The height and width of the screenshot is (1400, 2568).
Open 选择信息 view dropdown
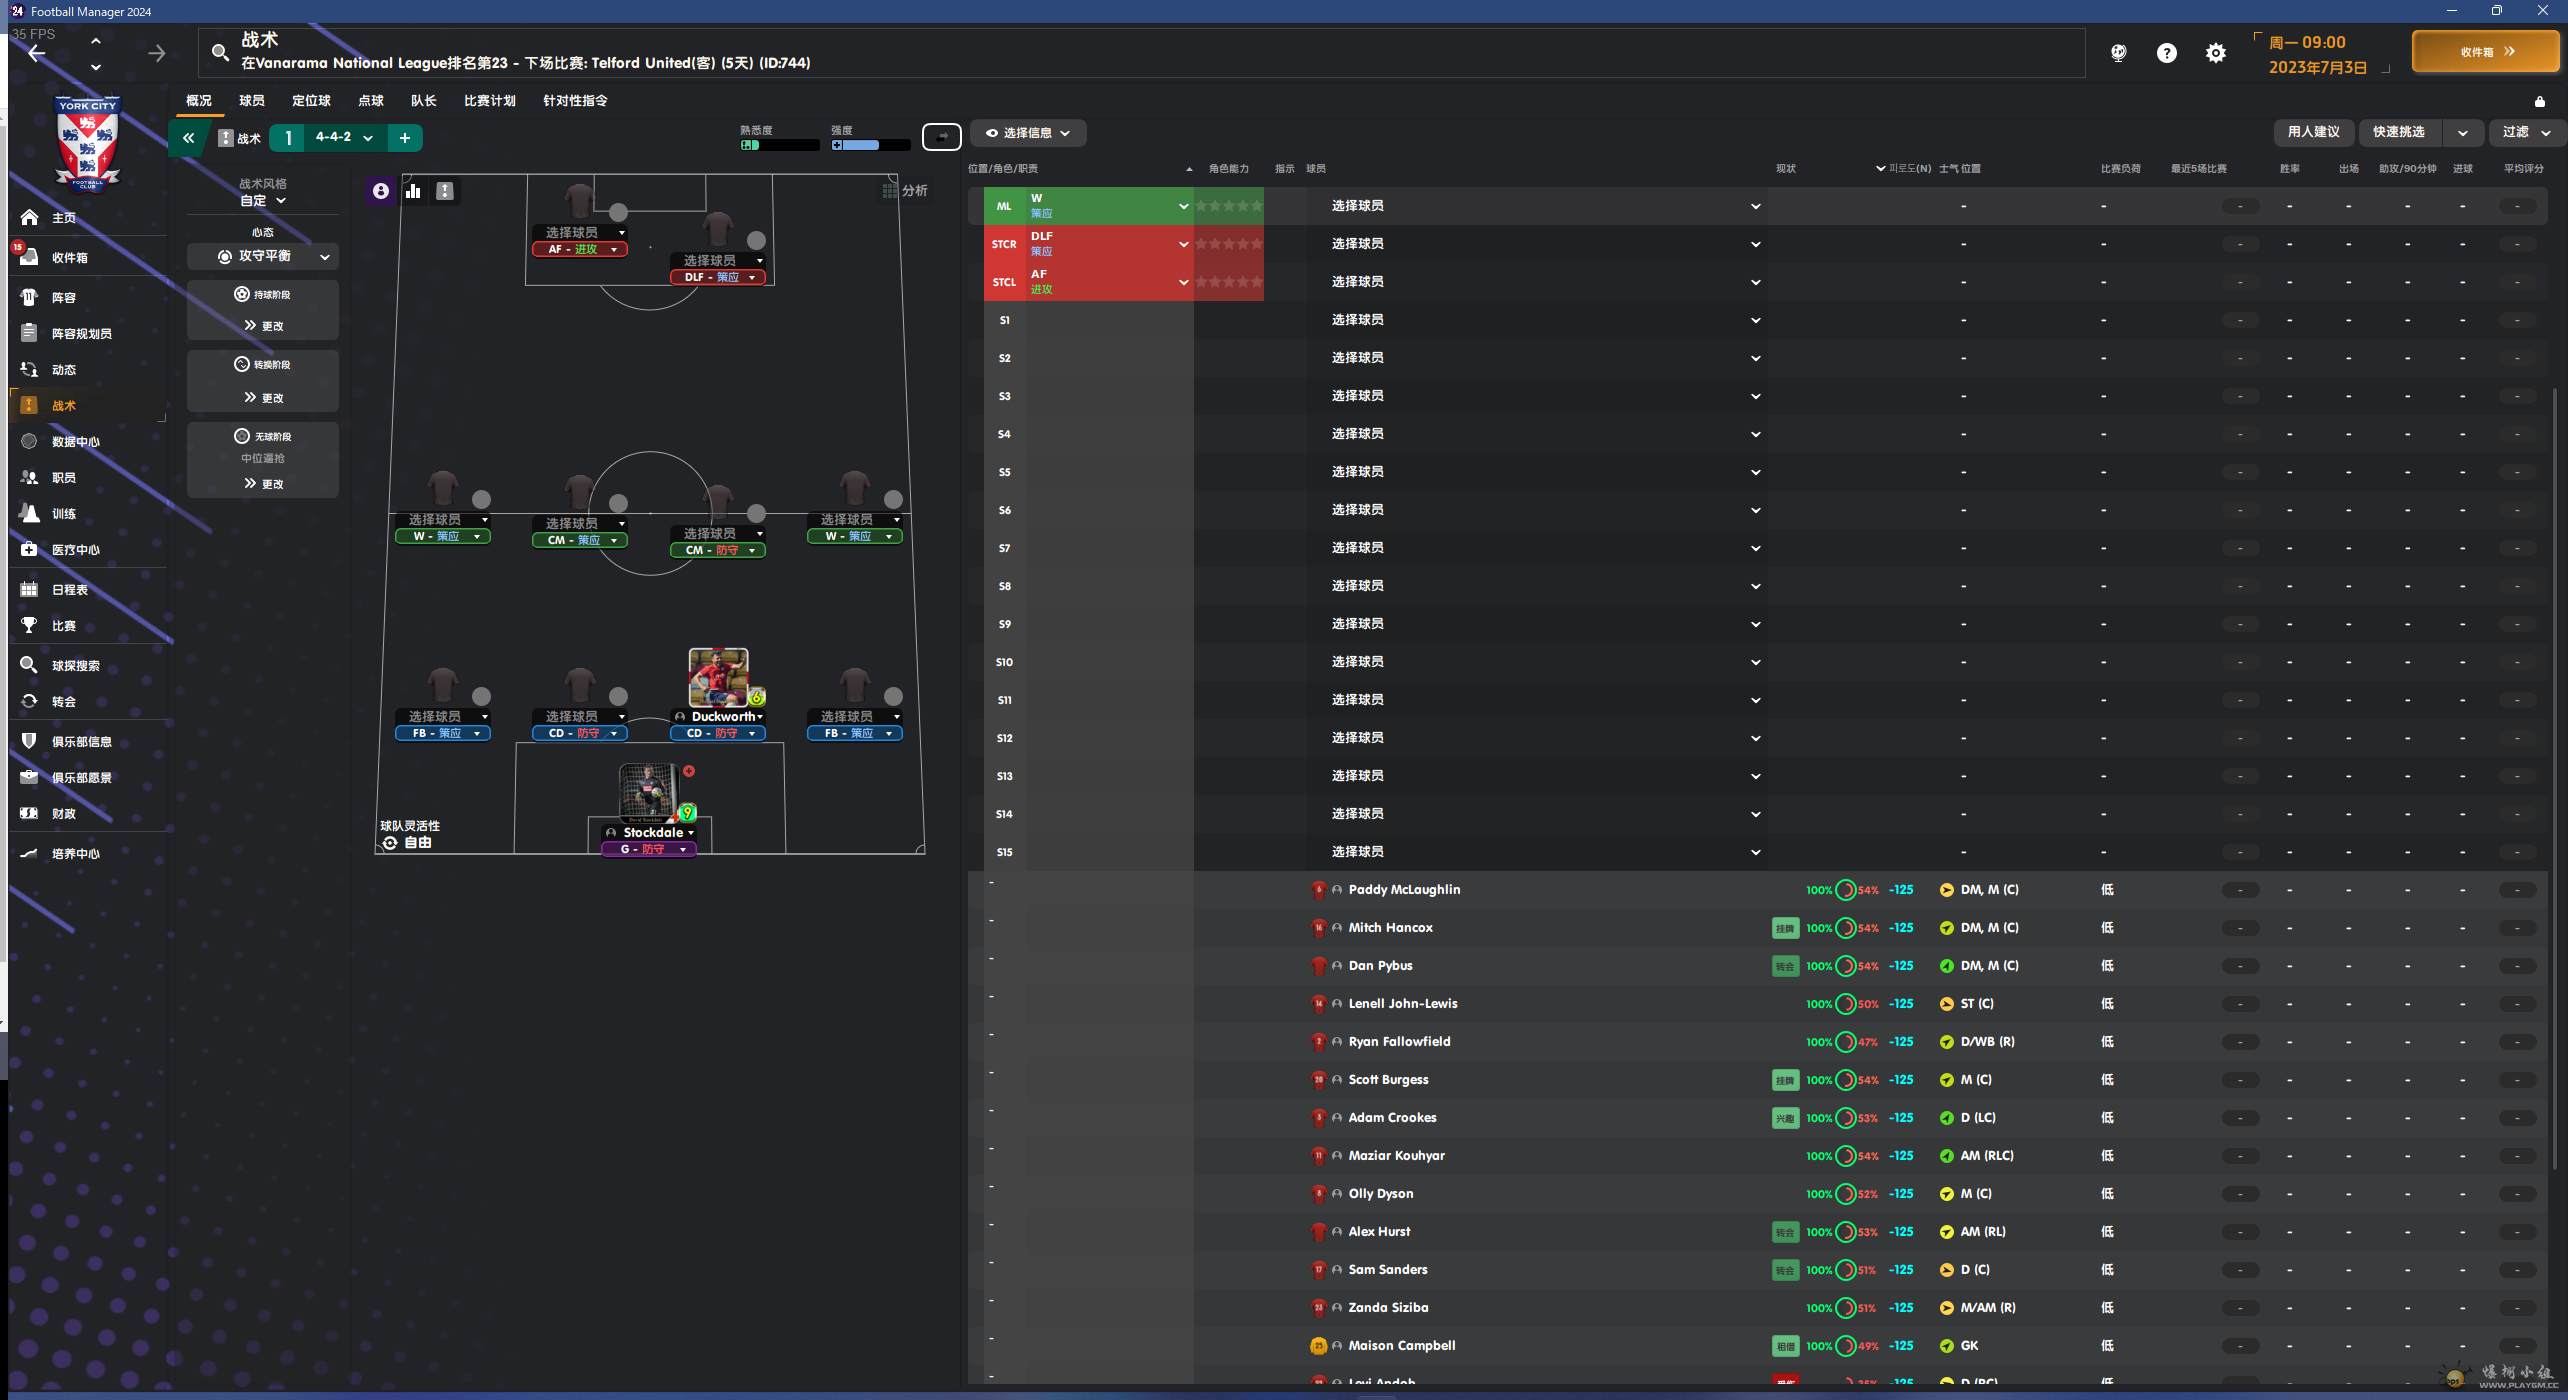1028,133
